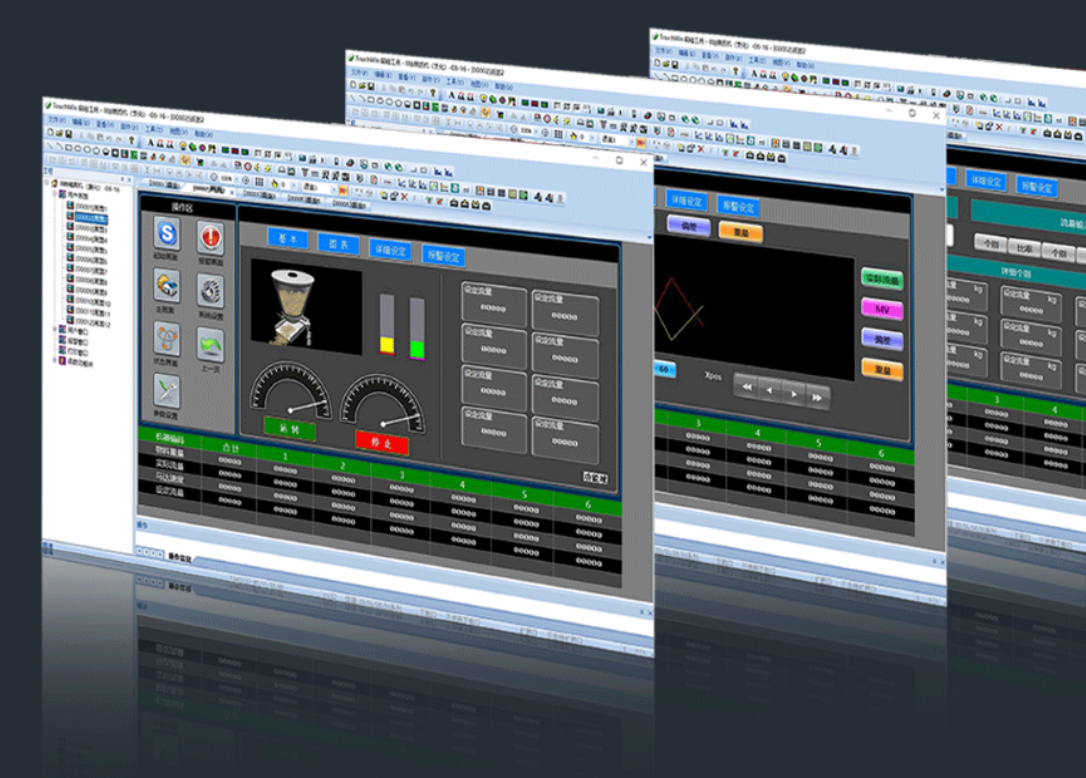Click lightbulb lamp object icon in front window
The image size is (1086, 778).
click(184, 145)
